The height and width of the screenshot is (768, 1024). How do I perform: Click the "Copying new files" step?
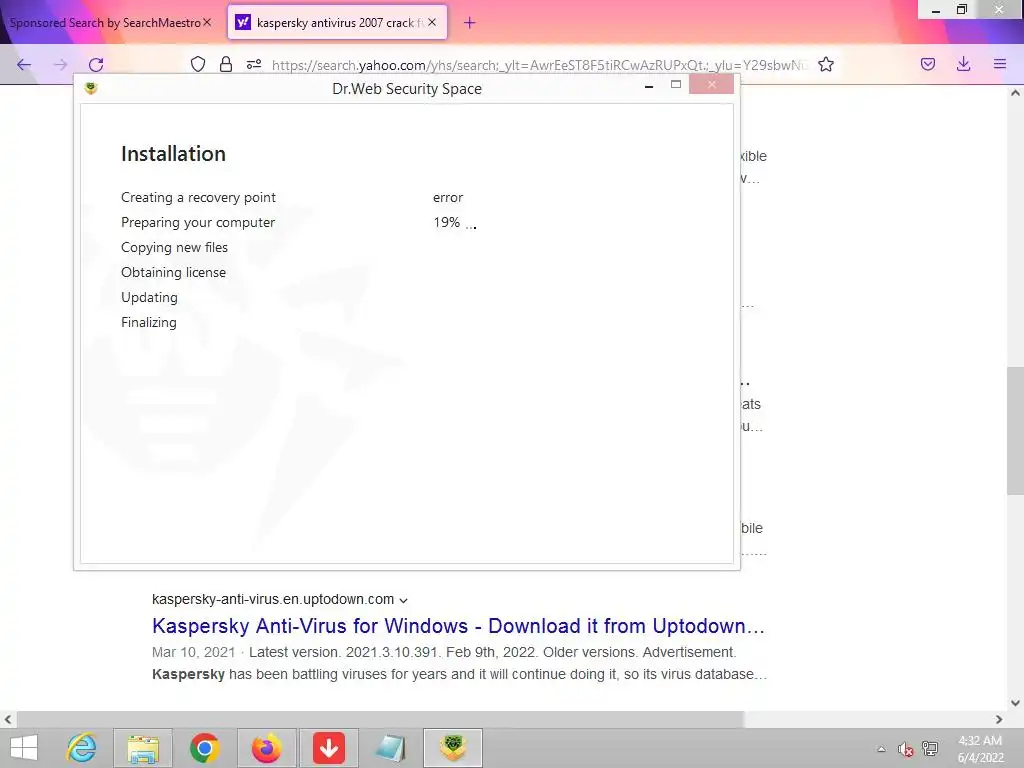pyautogui.click(x=174, y=248)
